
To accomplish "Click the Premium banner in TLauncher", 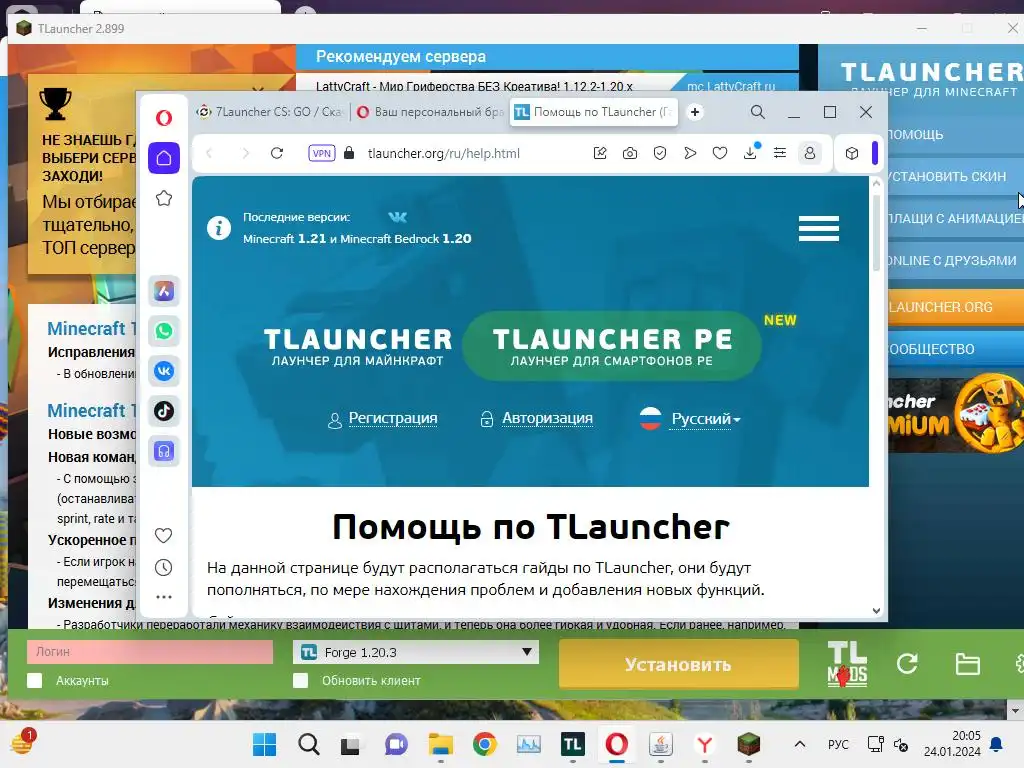I will coord(955,413).
